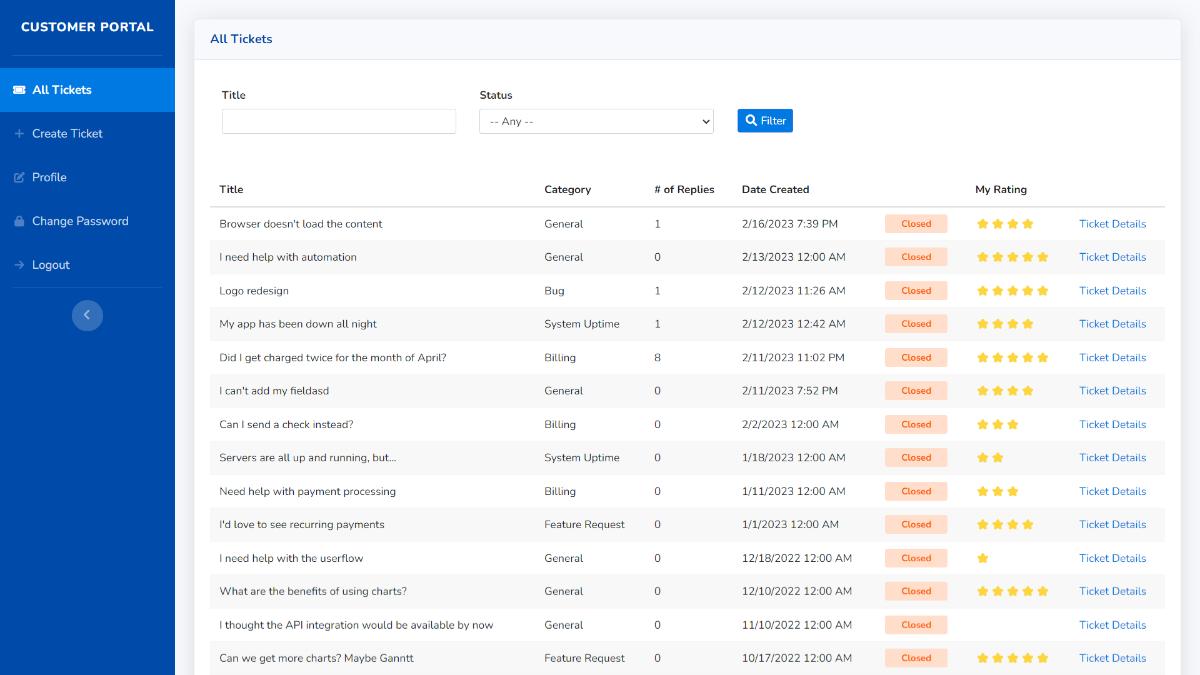Click the first star rating for 'I need help with the userflow'
The image size is (1200, 675).
(982, 558)
